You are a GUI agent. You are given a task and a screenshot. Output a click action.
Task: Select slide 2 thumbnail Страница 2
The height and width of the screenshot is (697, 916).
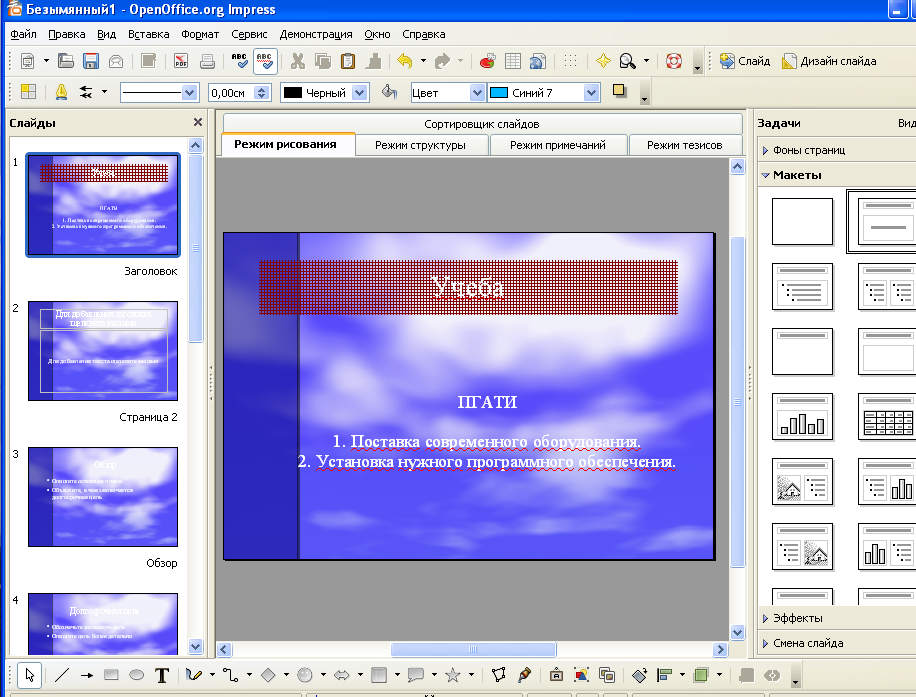(x=103, y=351)
